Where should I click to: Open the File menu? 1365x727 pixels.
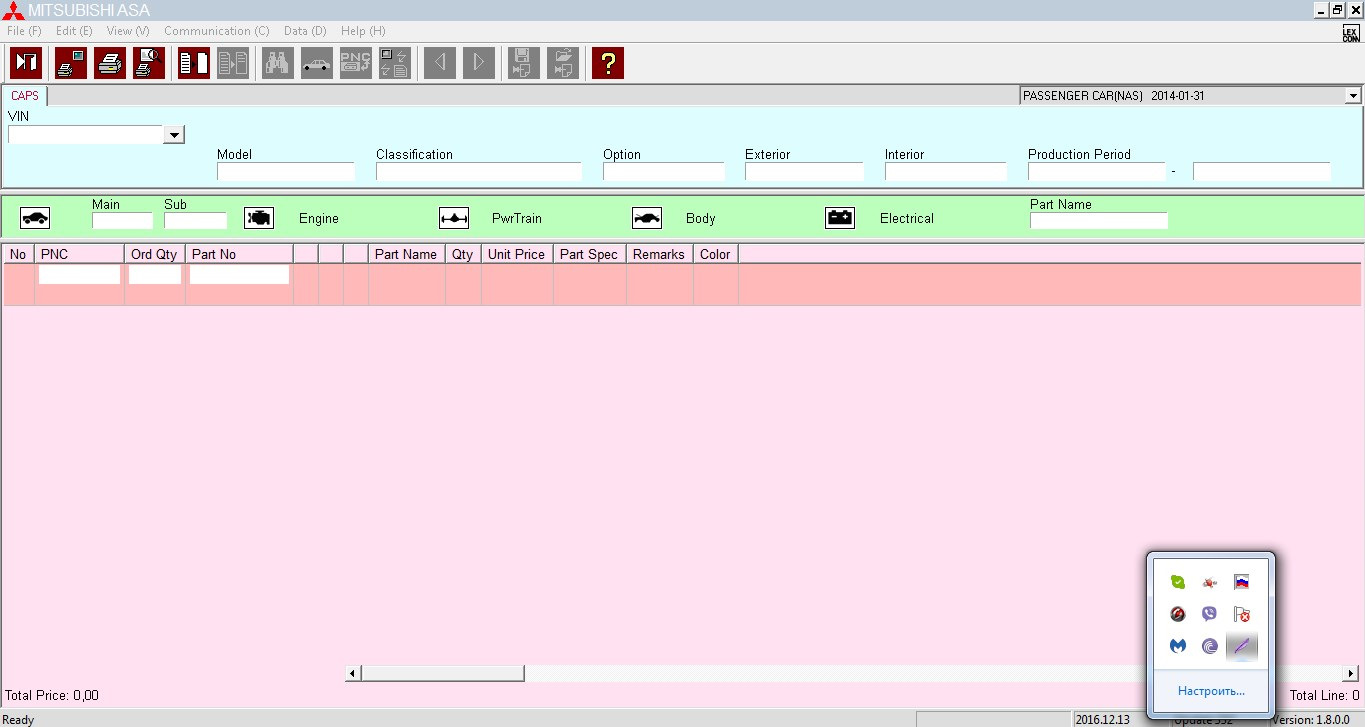click(x=24, y=31)
